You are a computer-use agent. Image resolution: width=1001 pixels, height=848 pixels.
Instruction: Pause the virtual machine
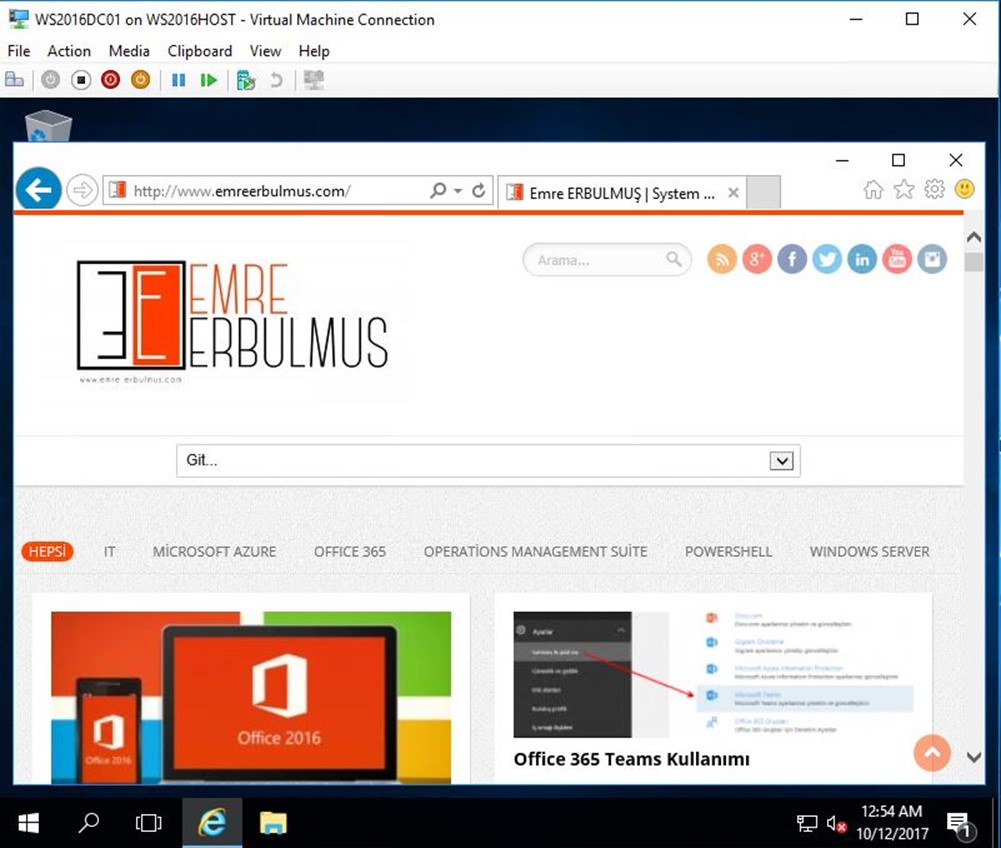click(179, 80)
